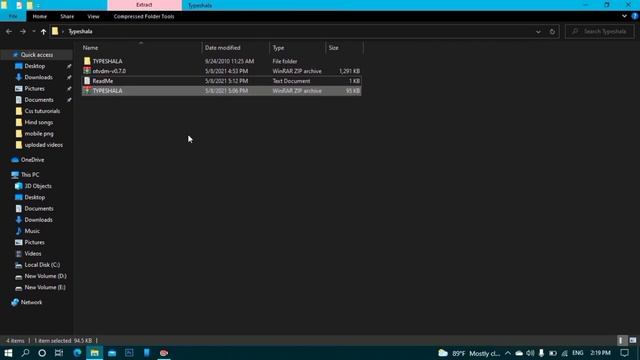
Task: Open Videos under This PC
Action: pos(33,253)
